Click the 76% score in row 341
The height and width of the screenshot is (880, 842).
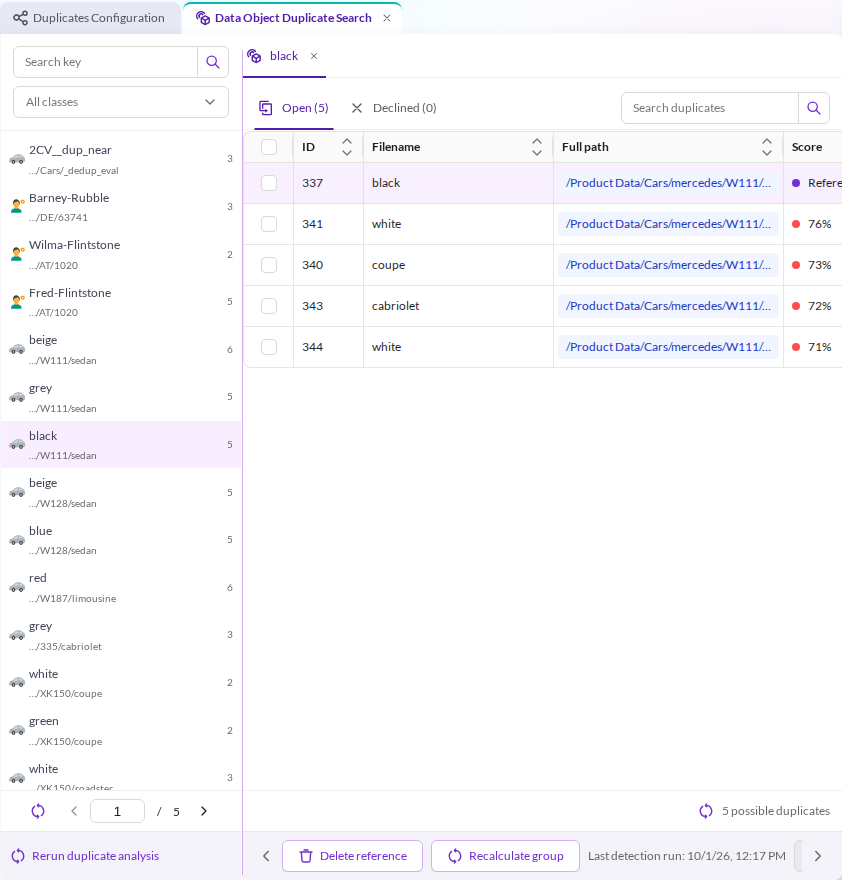point(819,224)
